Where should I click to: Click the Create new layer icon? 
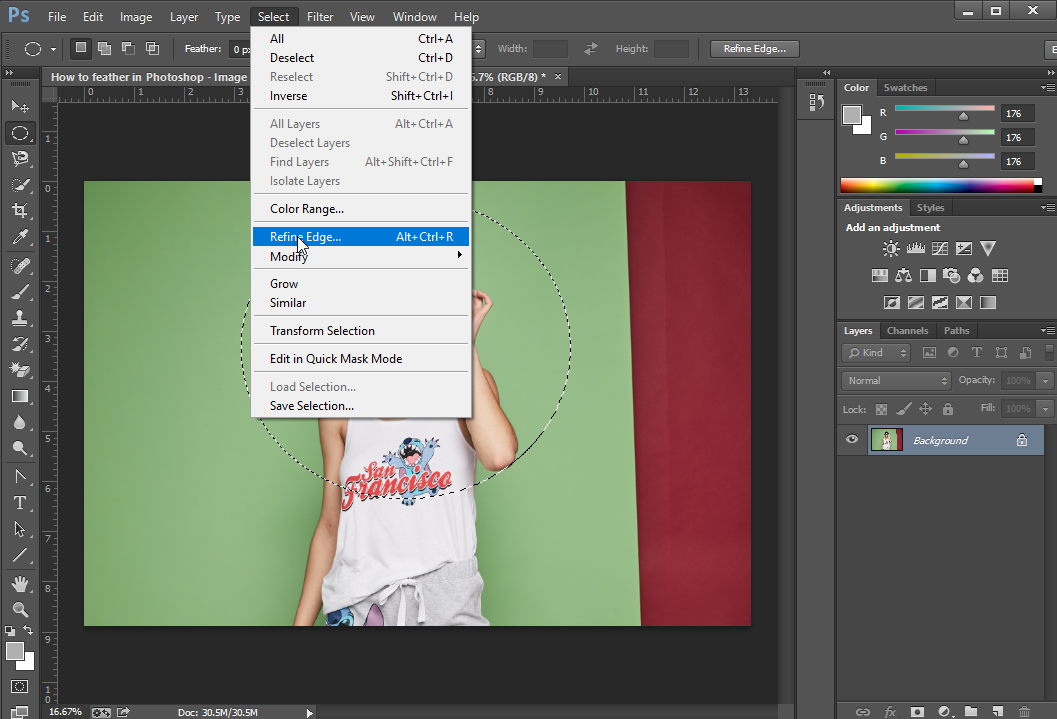coord(997,711)
